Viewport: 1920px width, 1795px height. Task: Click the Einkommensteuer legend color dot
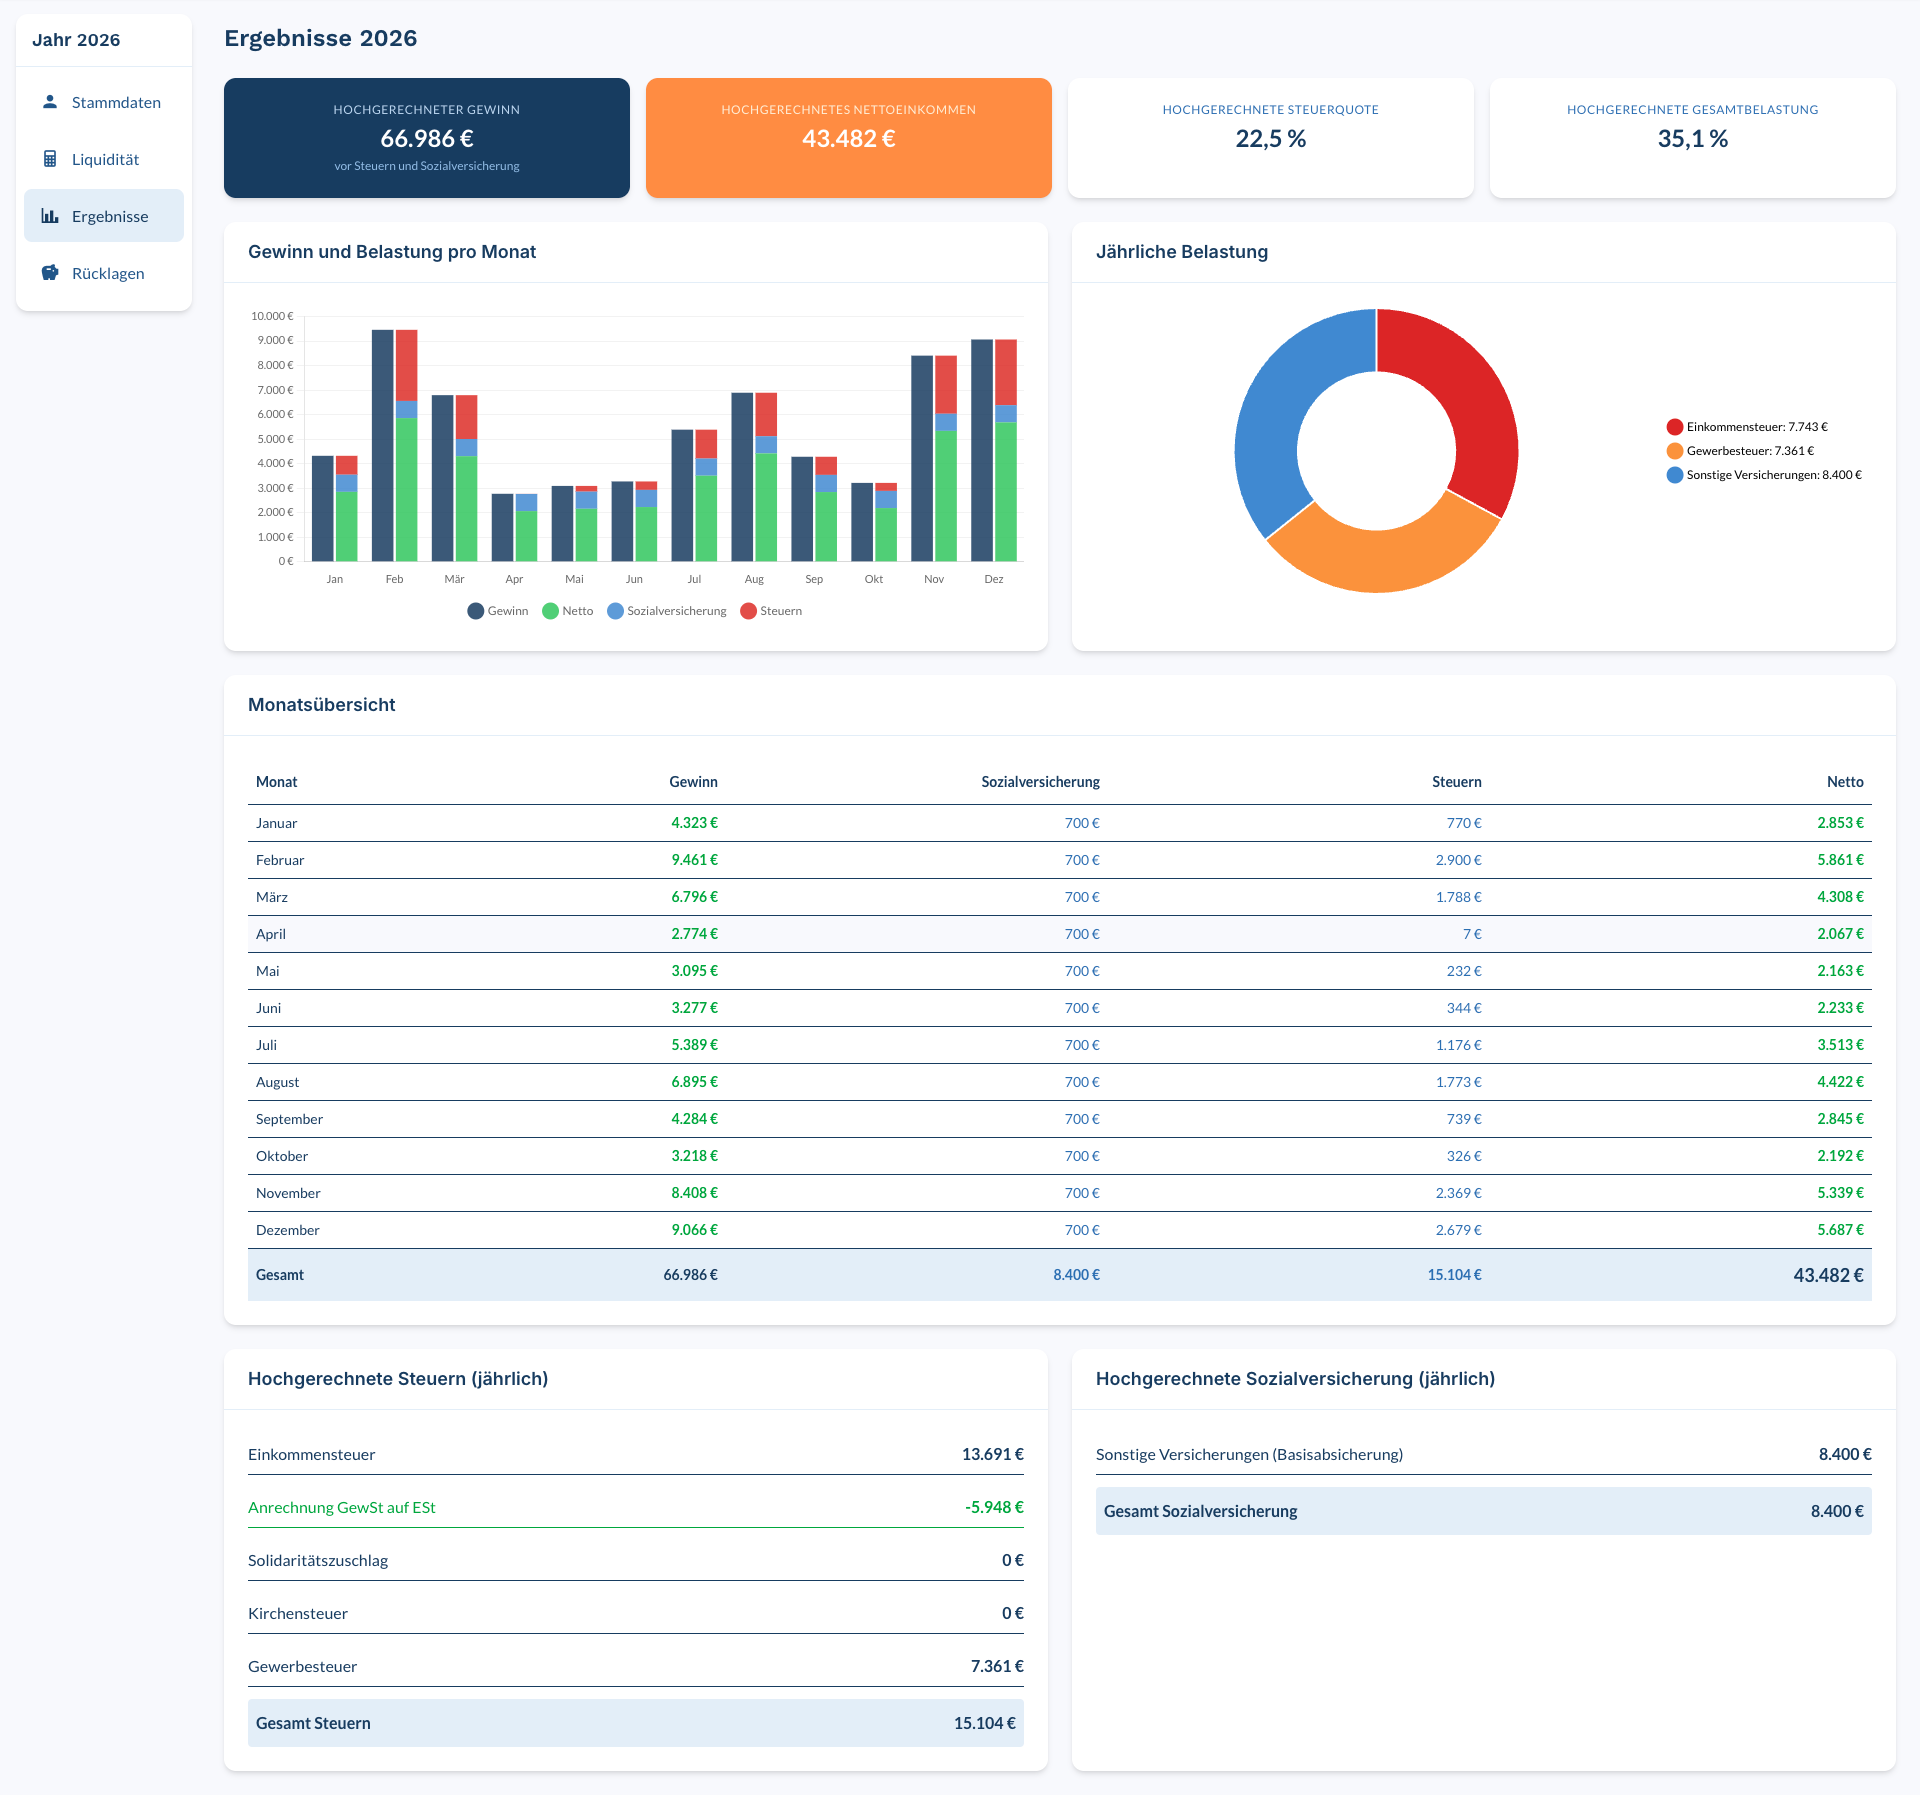click(1675, 427)
